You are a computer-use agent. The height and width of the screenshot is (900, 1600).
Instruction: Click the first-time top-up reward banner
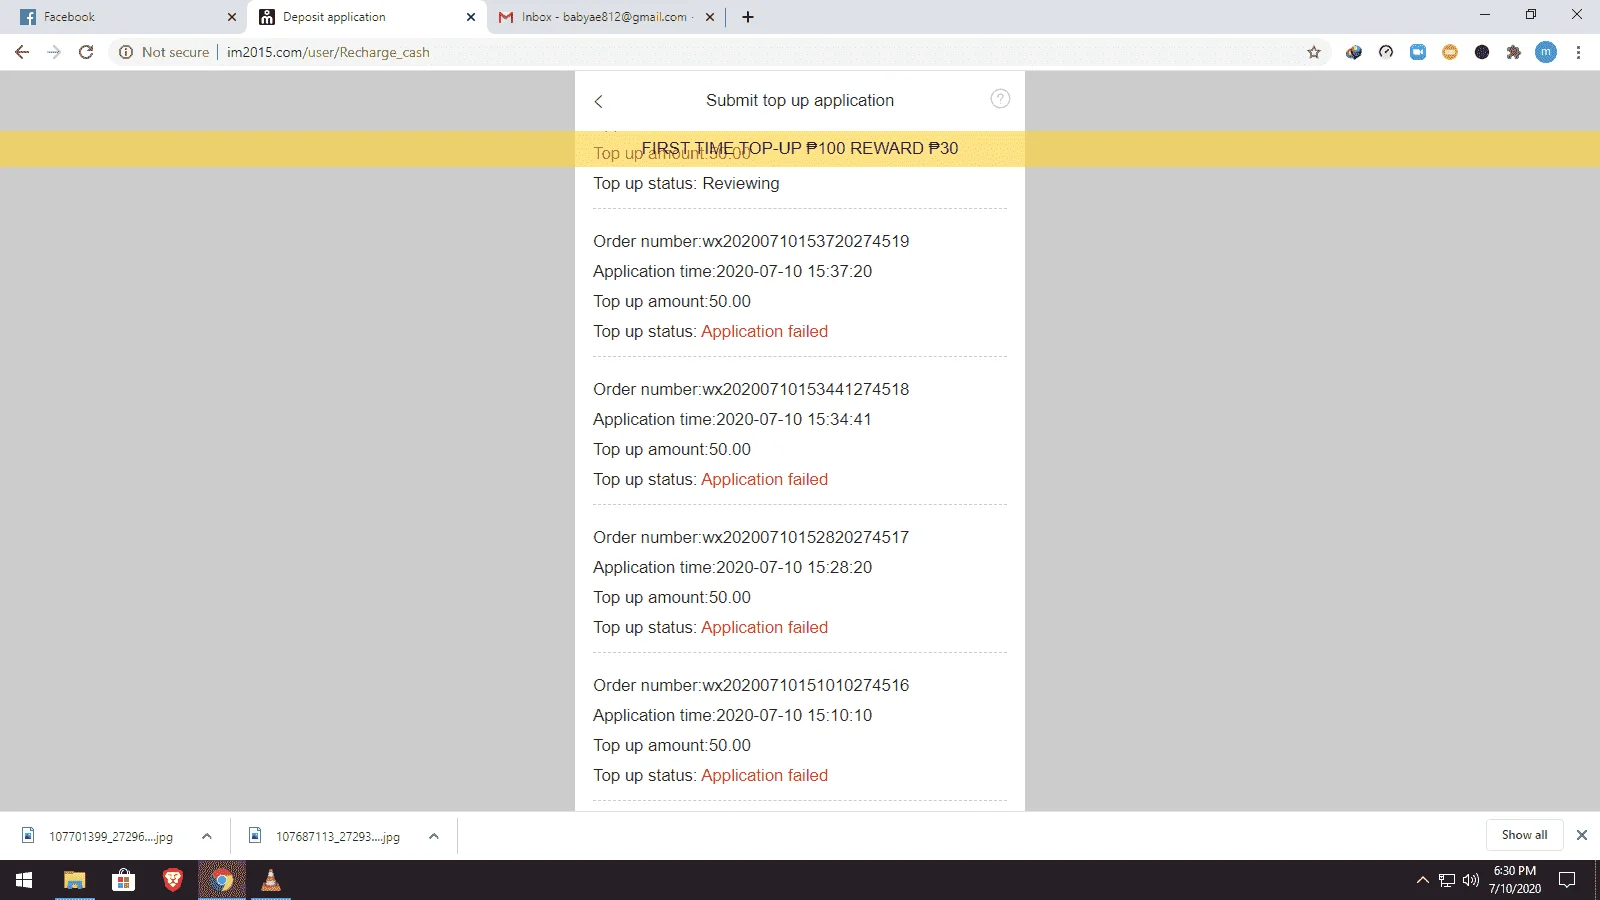(800, 149)
